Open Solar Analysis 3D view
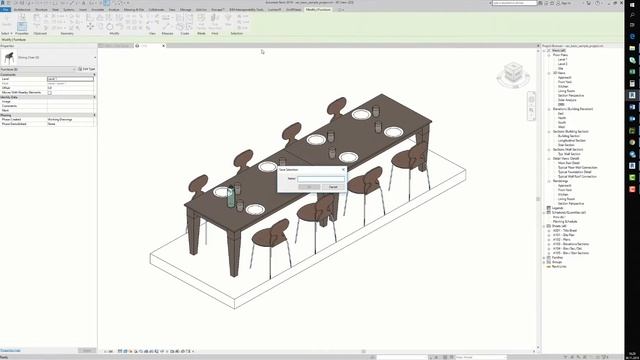Screen dimensions: 640x360 point(567,100)
